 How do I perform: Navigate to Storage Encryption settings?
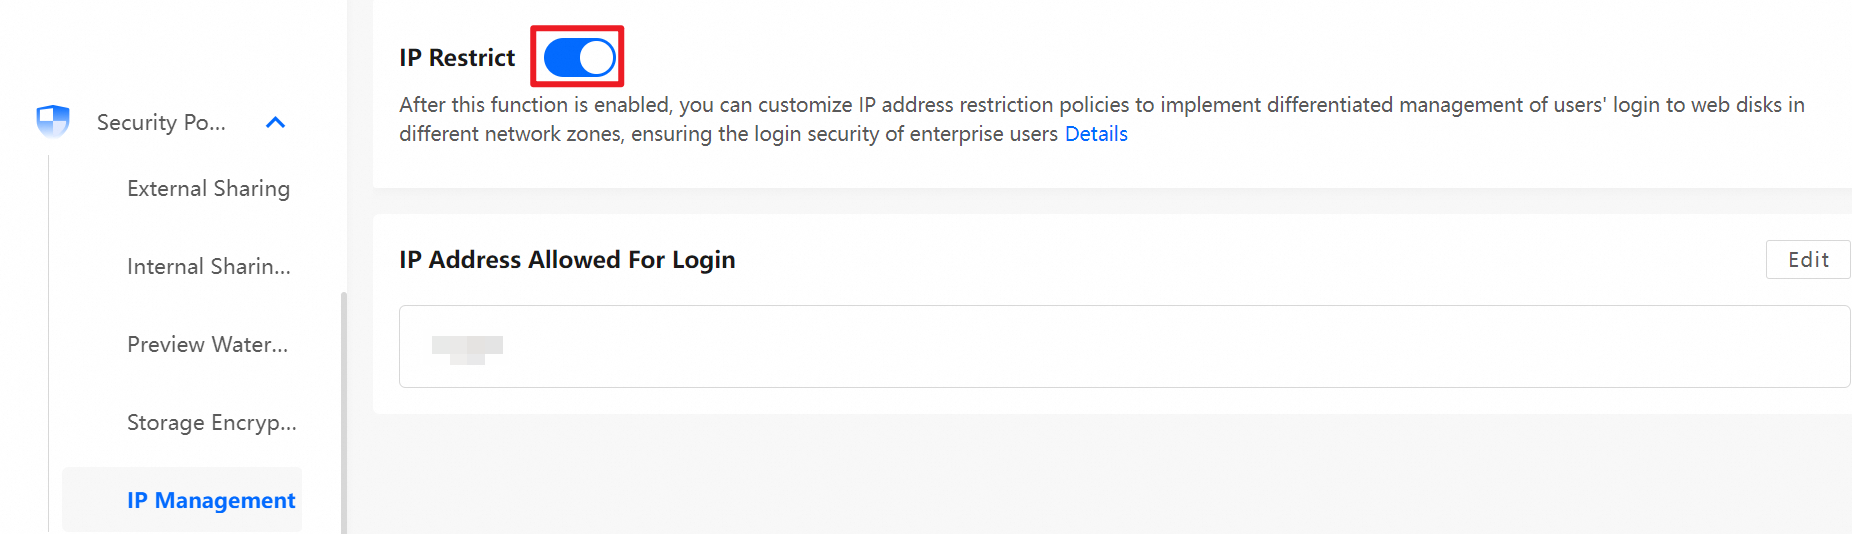211,423
